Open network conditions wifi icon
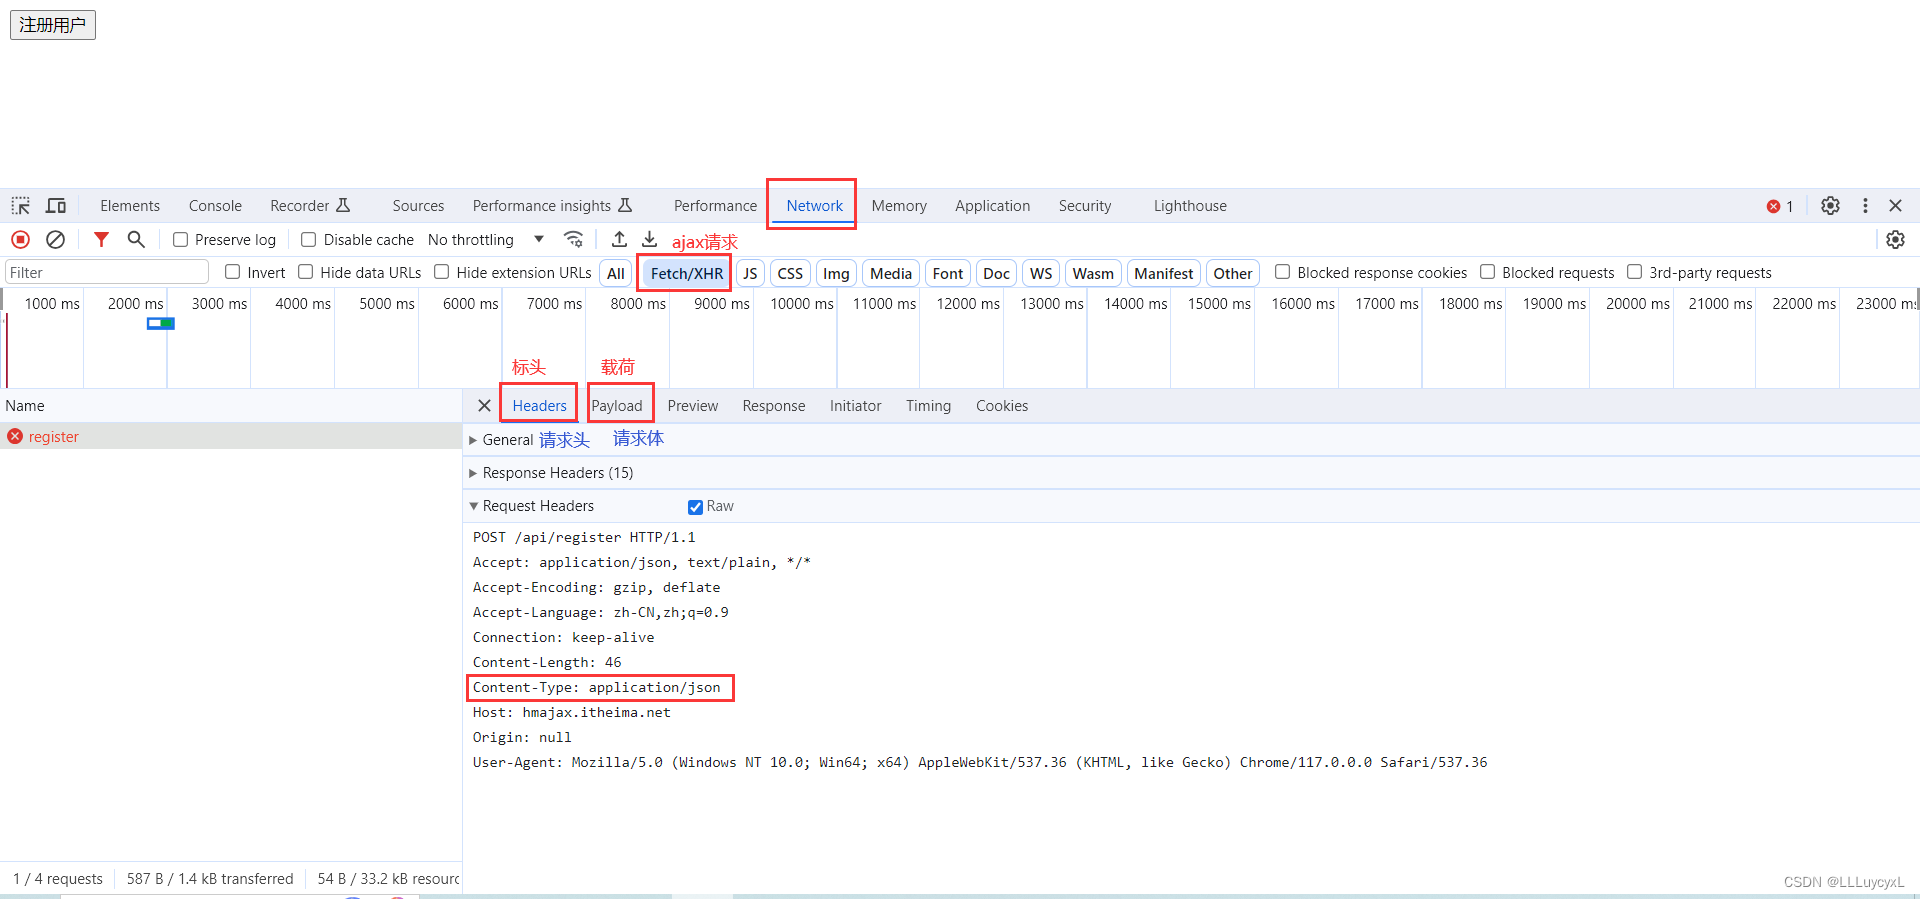 pyautogui.click(x=573, y=240)
